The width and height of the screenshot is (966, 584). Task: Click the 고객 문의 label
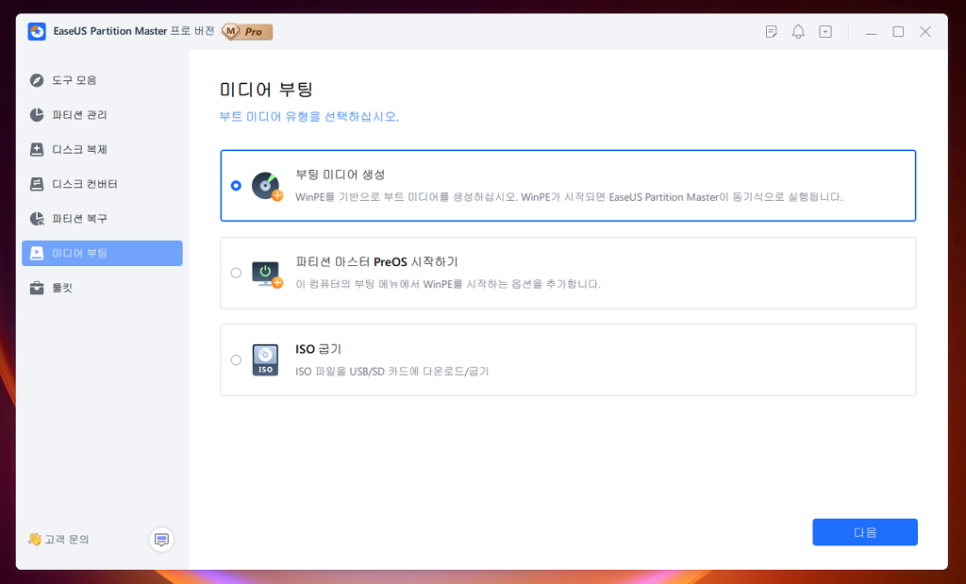67,540
